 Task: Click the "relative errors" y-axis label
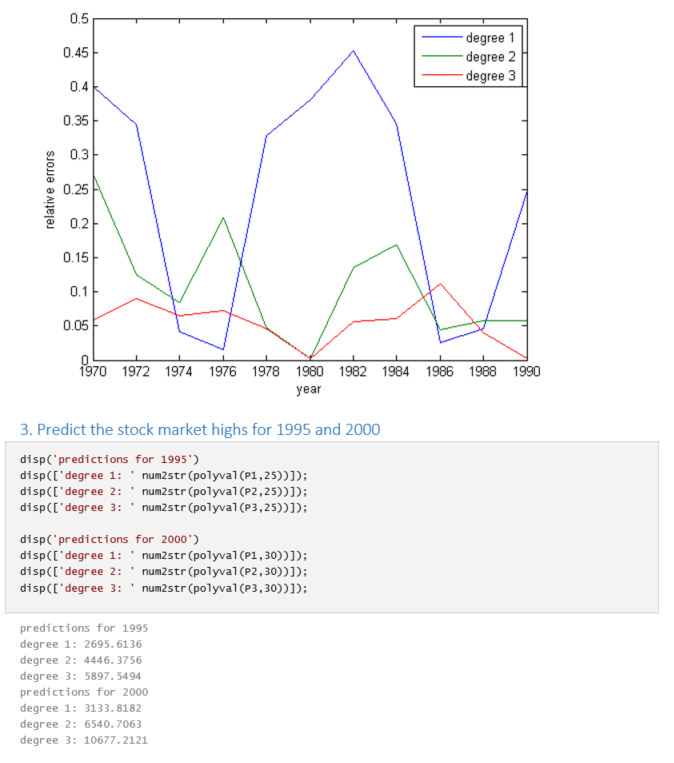click(50, 190)
